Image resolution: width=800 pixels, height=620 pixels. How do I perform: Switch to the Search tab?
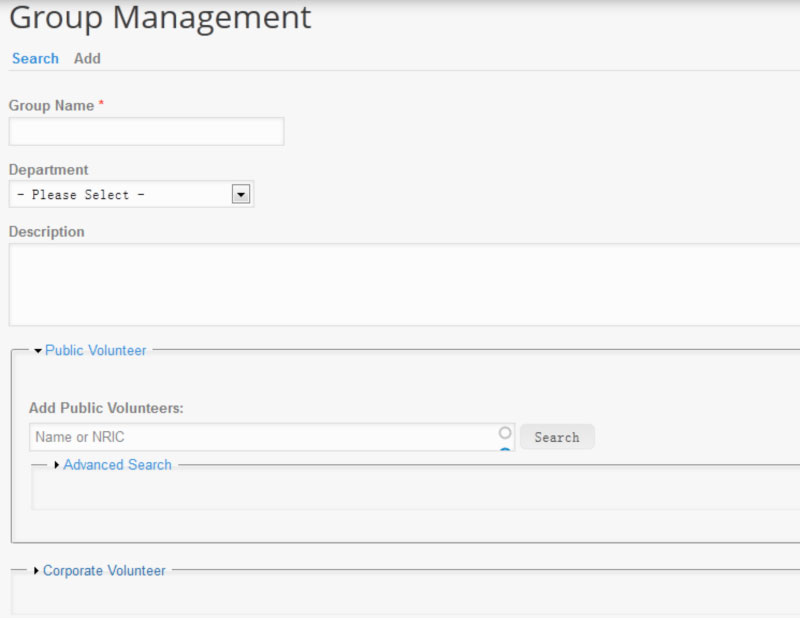point(35,59)
